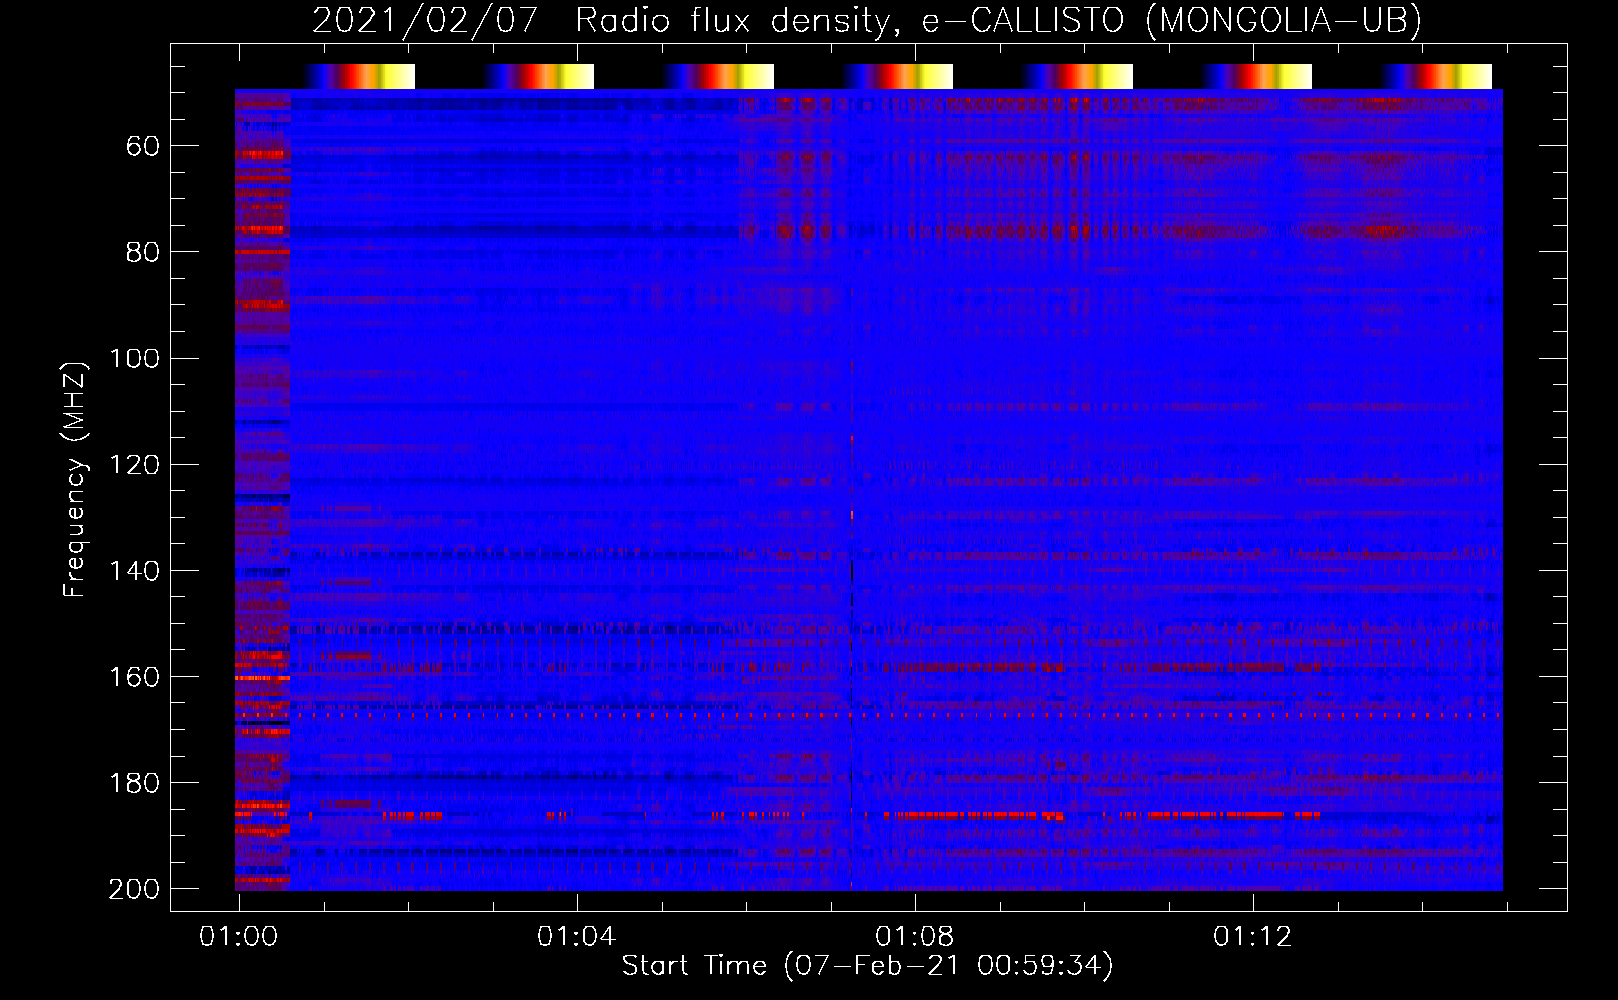Click the 160 frequency tick label

coord(134,677)
